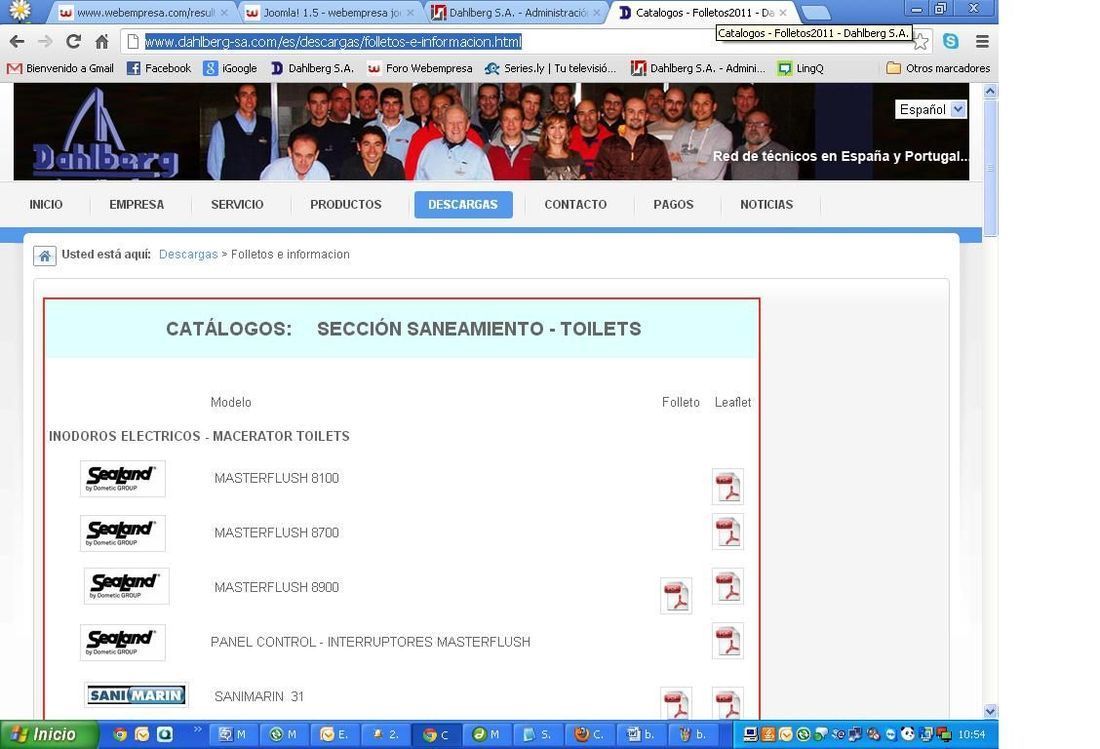Open PAGOS menu item
This screenshot has height=749, width=1100.
pyautogui.click(x=673, y=204)
